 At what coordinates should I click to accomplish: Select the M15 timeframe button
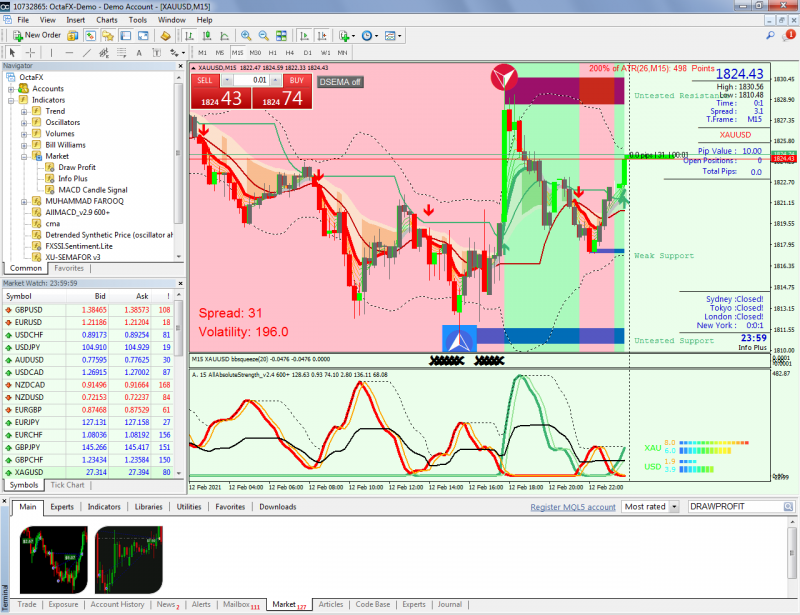(x=238, y=53)
